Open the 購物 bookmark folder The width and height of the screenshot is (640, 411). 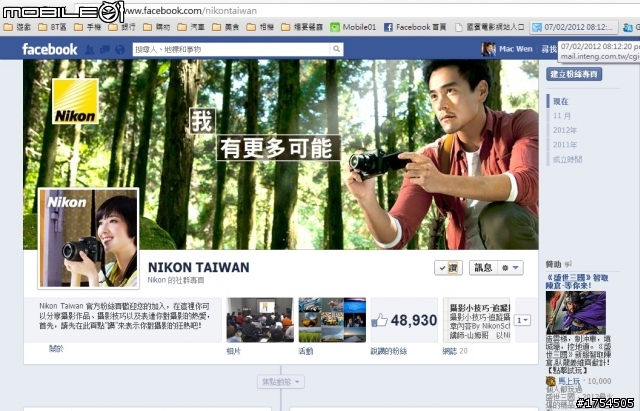(x=157, y=27)
